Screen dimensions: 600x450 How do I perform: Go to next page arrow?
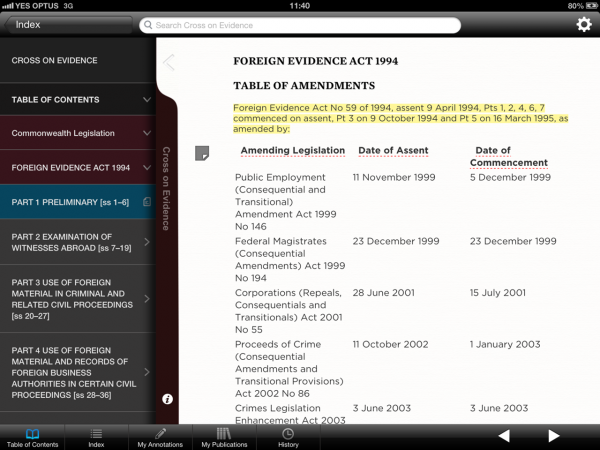554,435
